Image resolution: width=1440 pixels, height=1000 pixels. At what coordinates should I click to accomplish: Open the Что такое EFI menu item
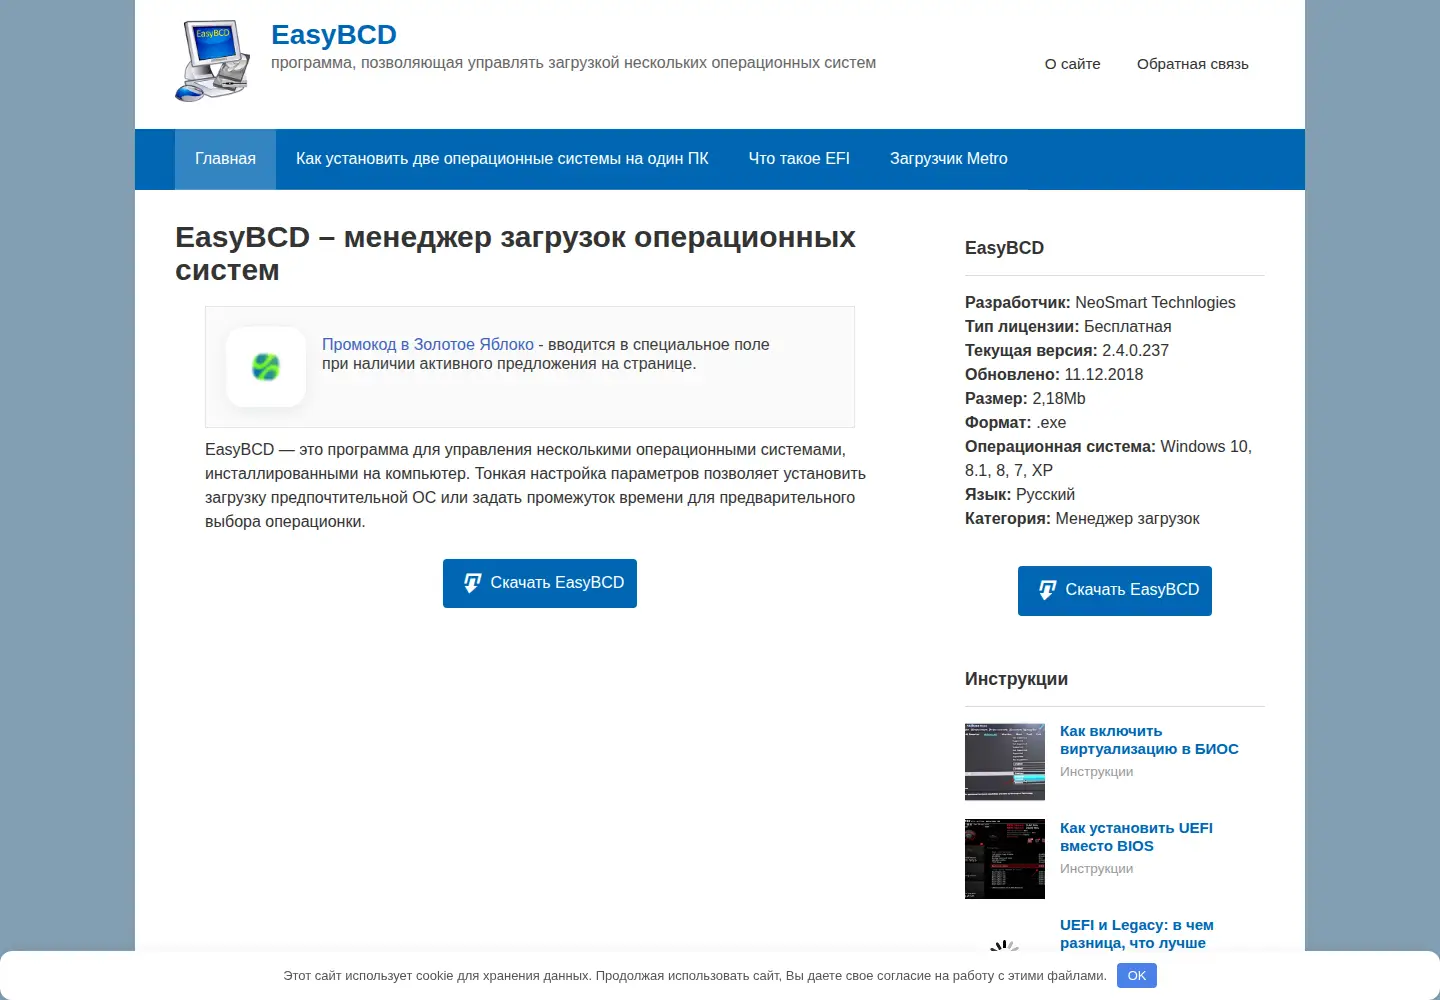pyautogui.click(x=799, y=159)
